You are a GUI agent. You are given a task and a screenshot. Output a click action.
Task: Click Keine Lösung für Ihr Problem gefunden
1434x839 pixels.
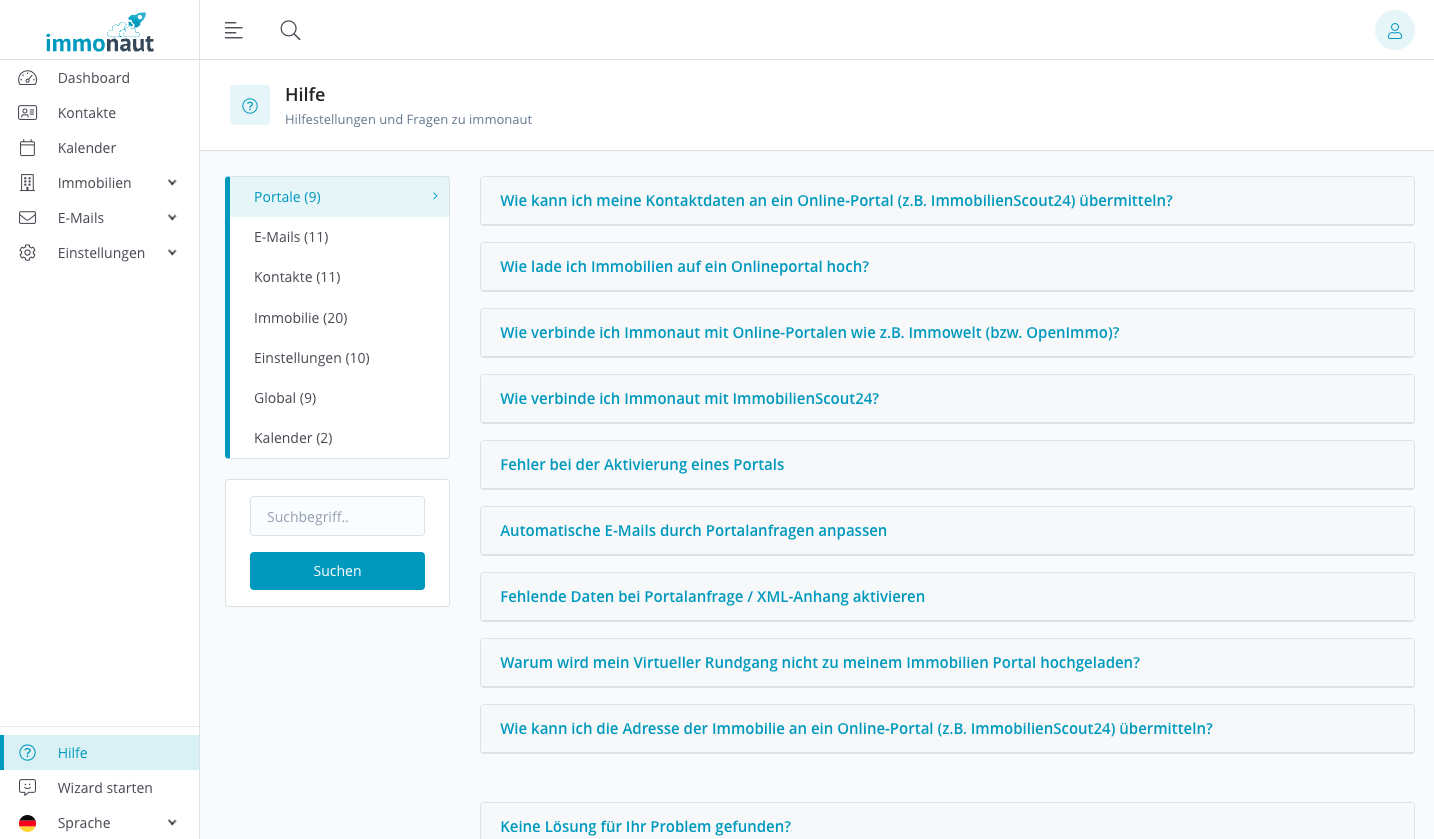[645, 826]
